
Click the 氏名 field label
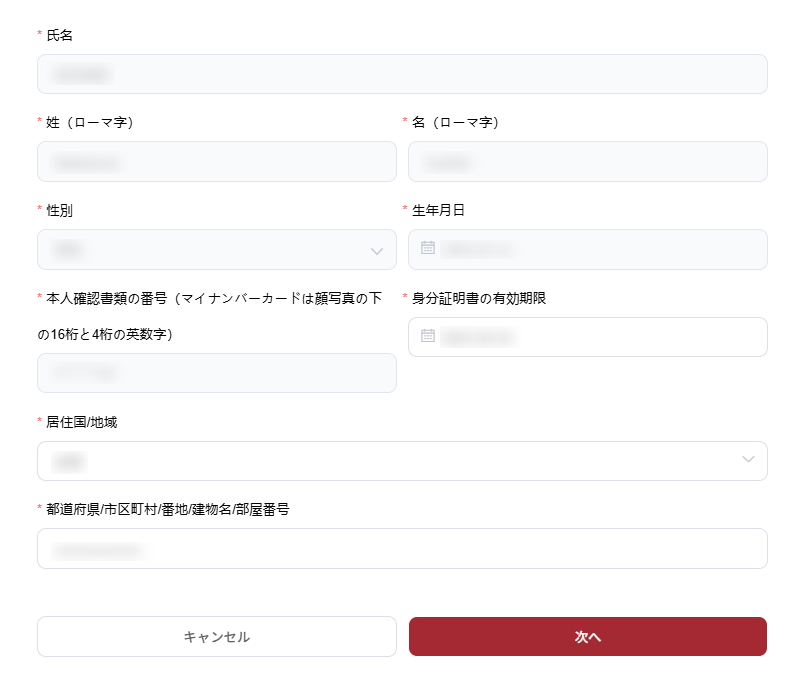click(60, 35)
